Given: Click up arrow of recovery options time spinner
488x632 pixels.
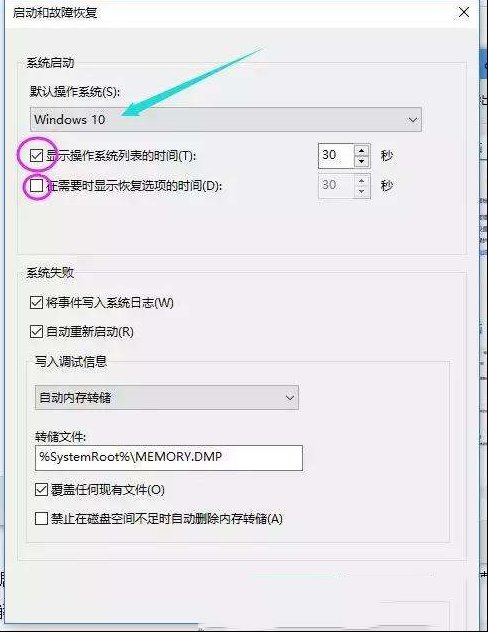Looking at the screenshot, I should click(x=361, y=181).
